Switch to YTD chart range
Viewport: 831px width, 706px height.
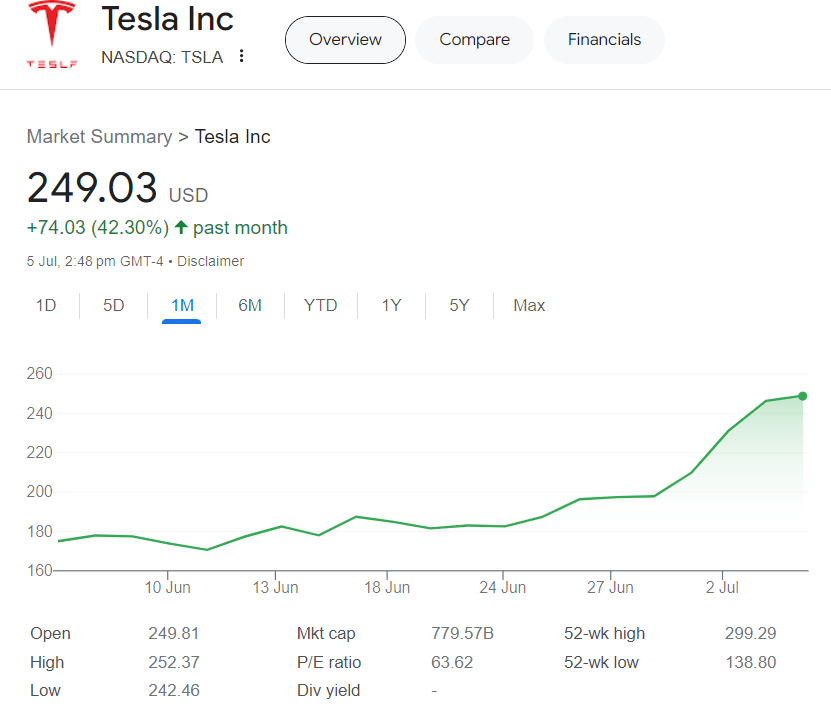321,306
